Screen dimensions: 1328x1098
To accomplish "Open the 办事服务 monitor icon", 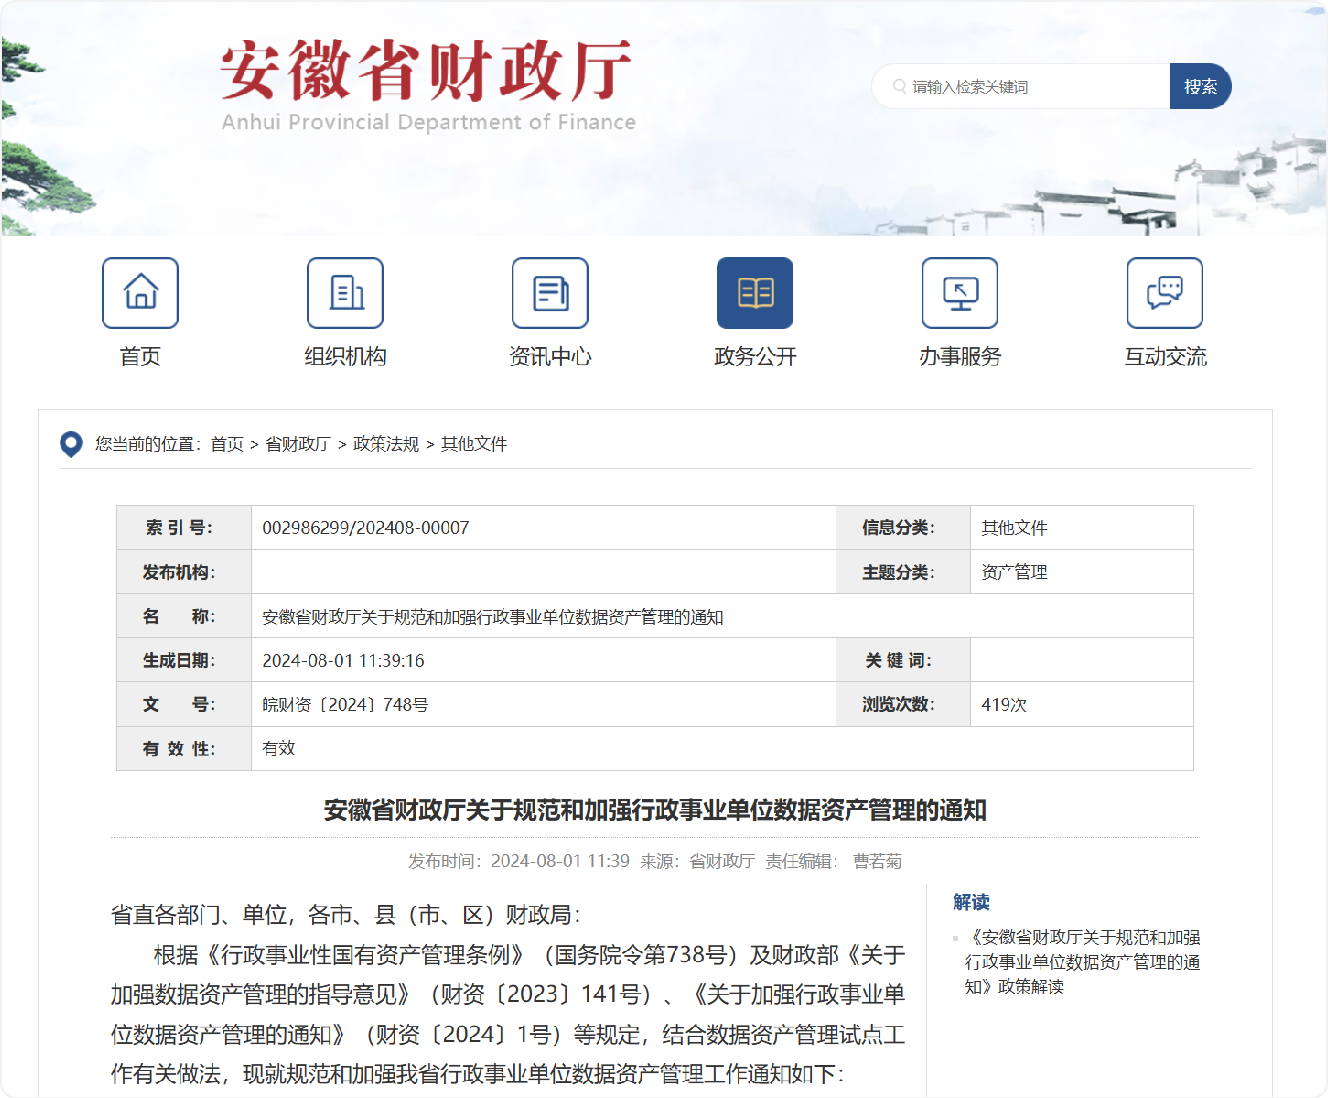I will coord(960,293).
